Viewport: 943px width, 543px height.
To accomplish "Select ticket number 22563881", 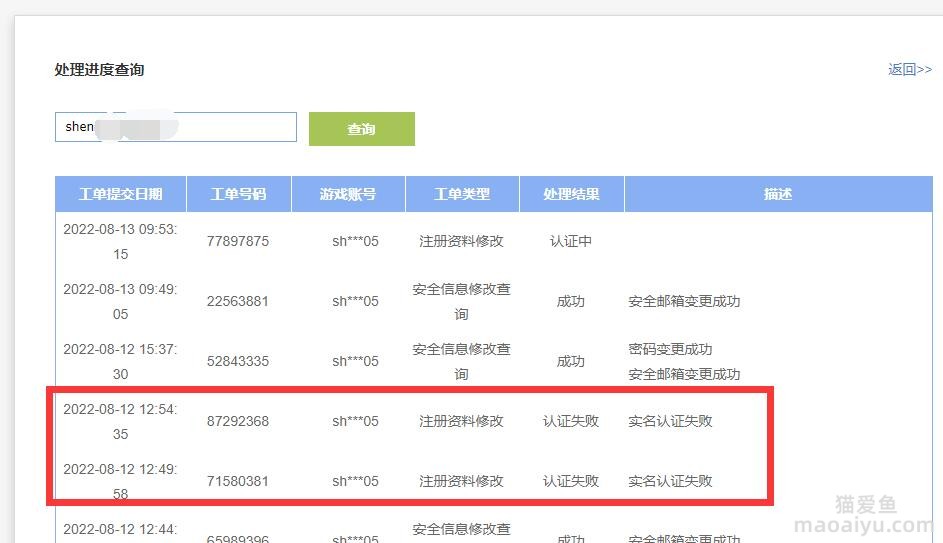I will click(x=238, y=301).
